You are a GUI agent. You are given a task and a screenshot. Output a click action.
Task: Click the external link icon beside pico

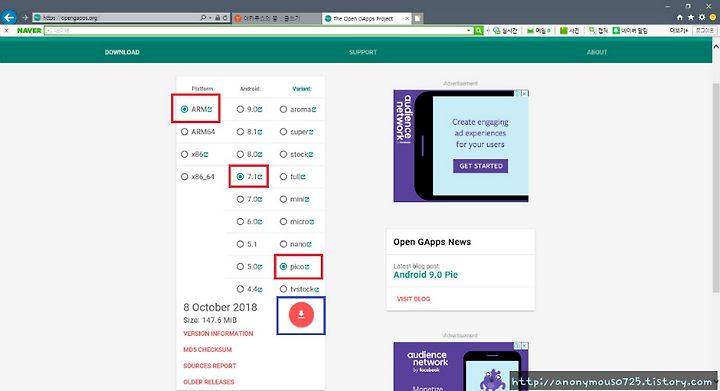[307, 267]
